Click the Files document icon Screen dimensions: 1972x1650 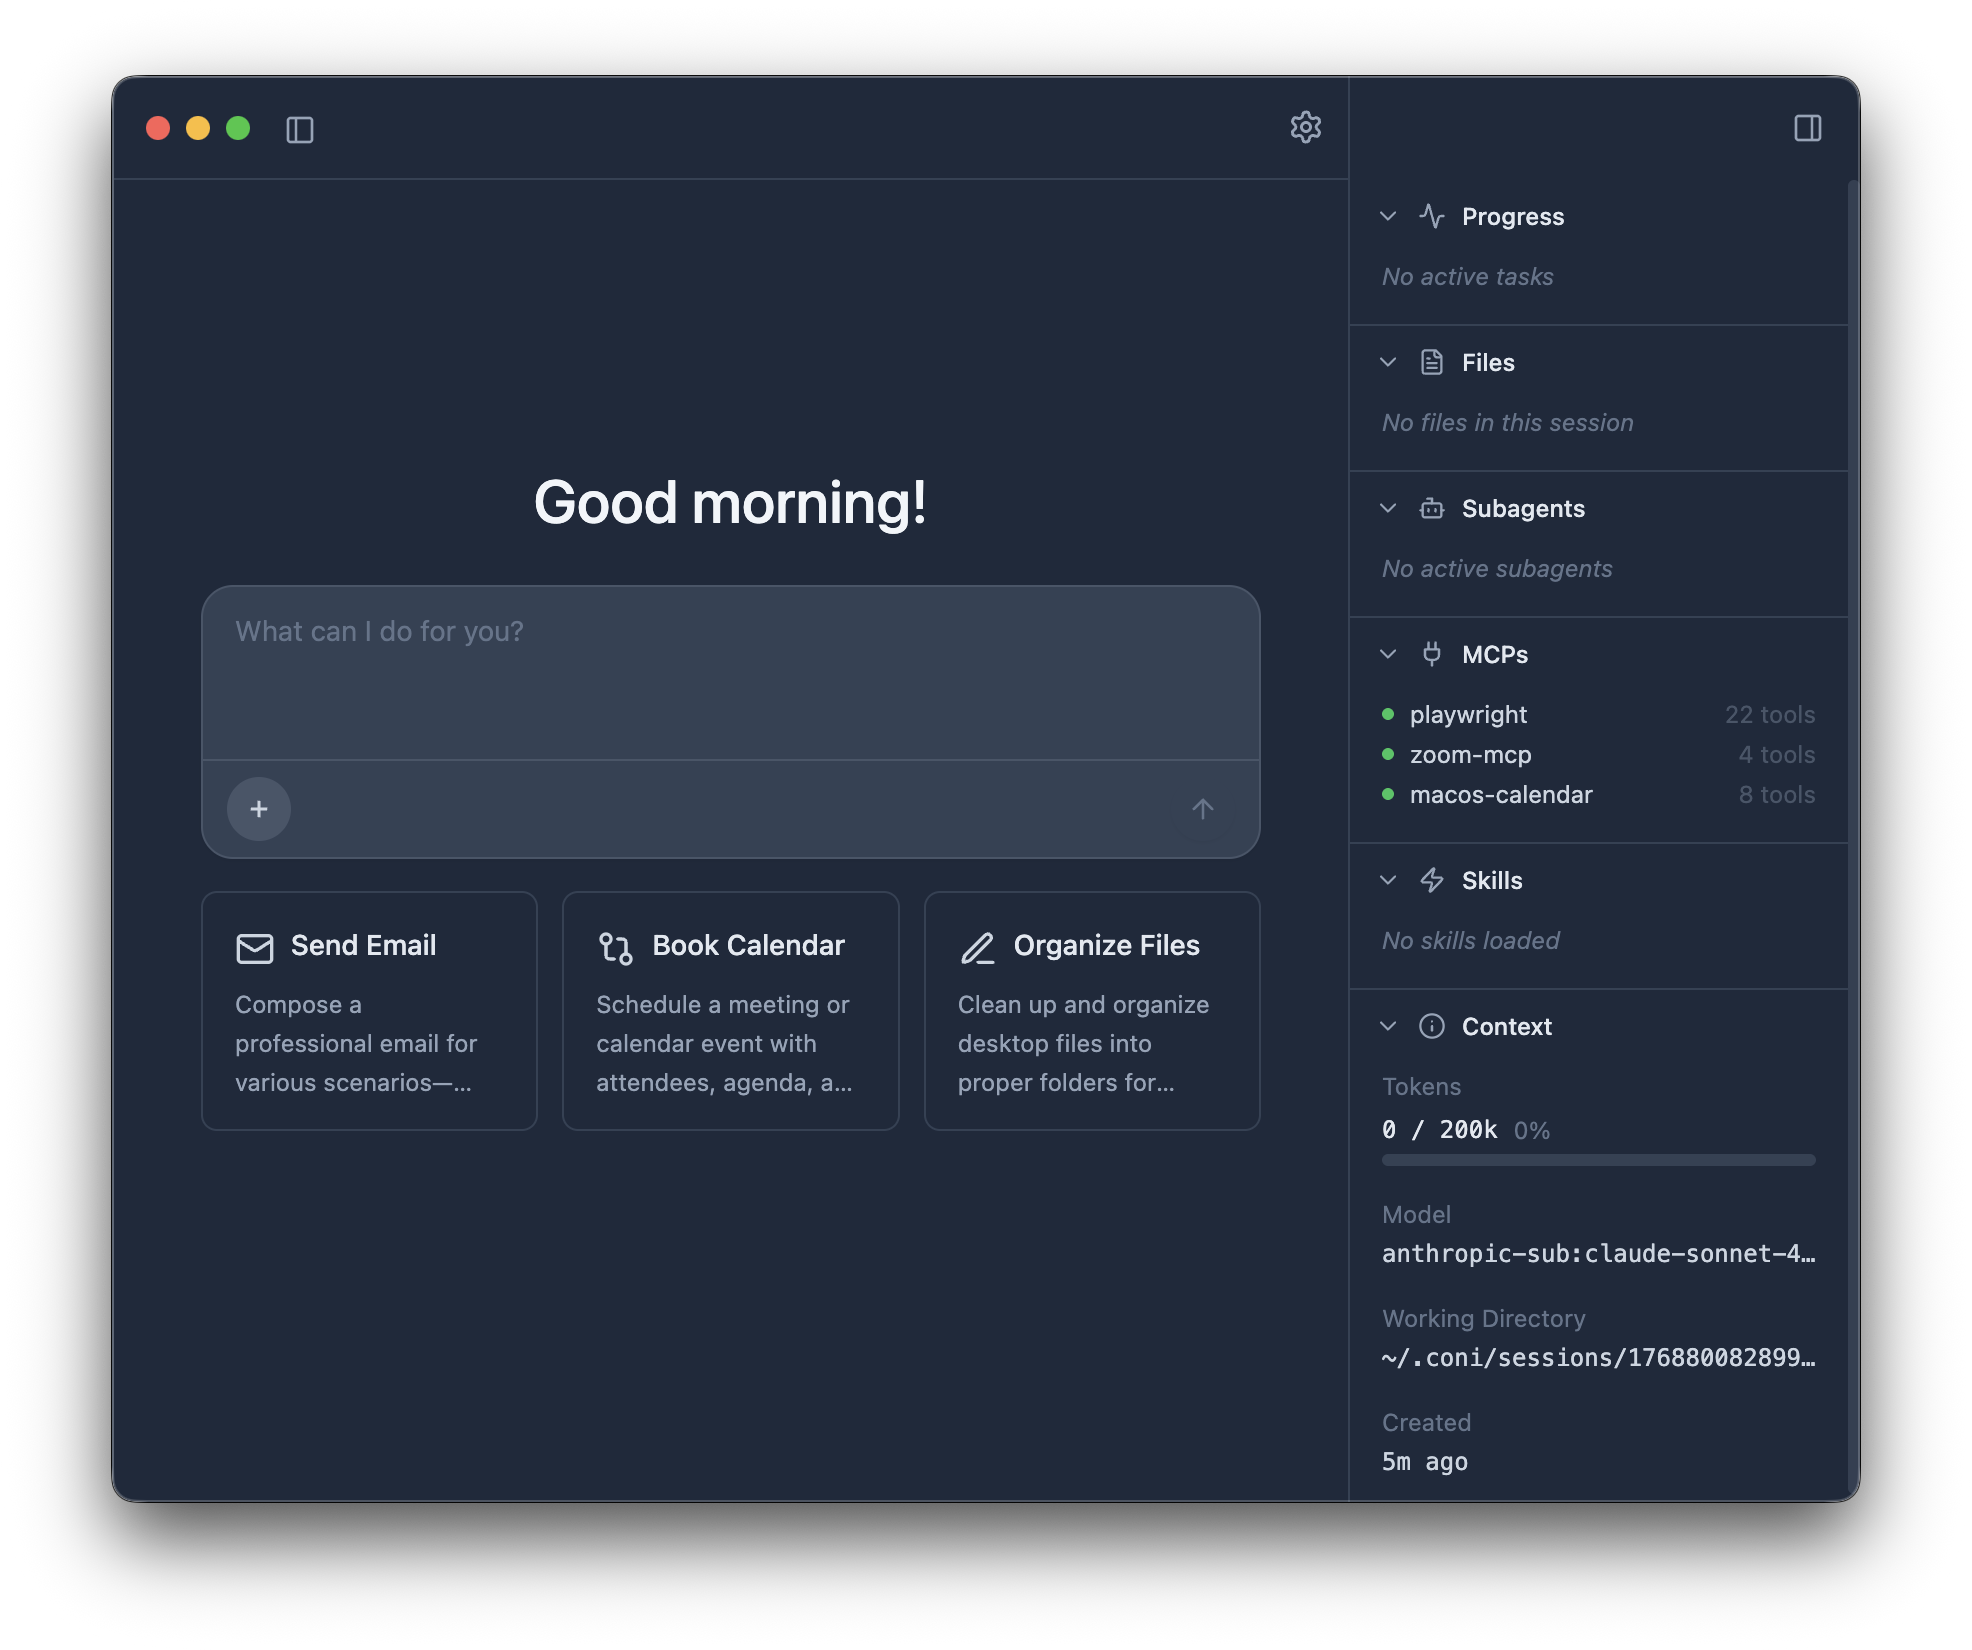1432,362
